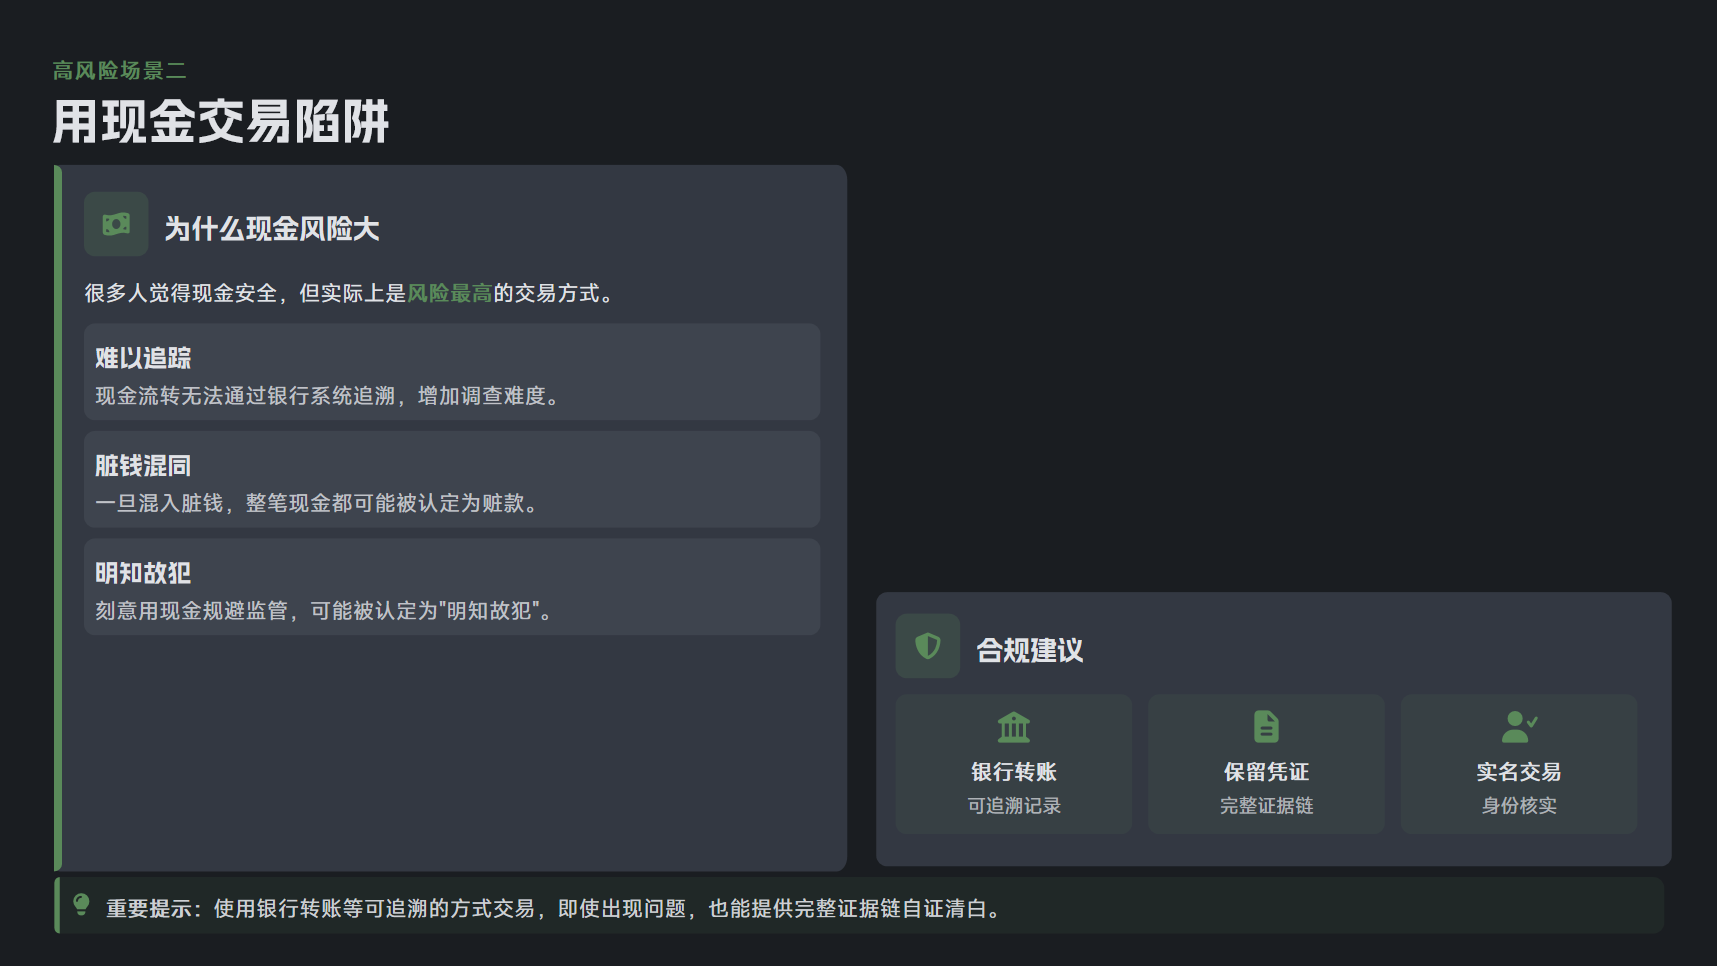Click the 身份核实 subtitle

tap(1518, 806)
